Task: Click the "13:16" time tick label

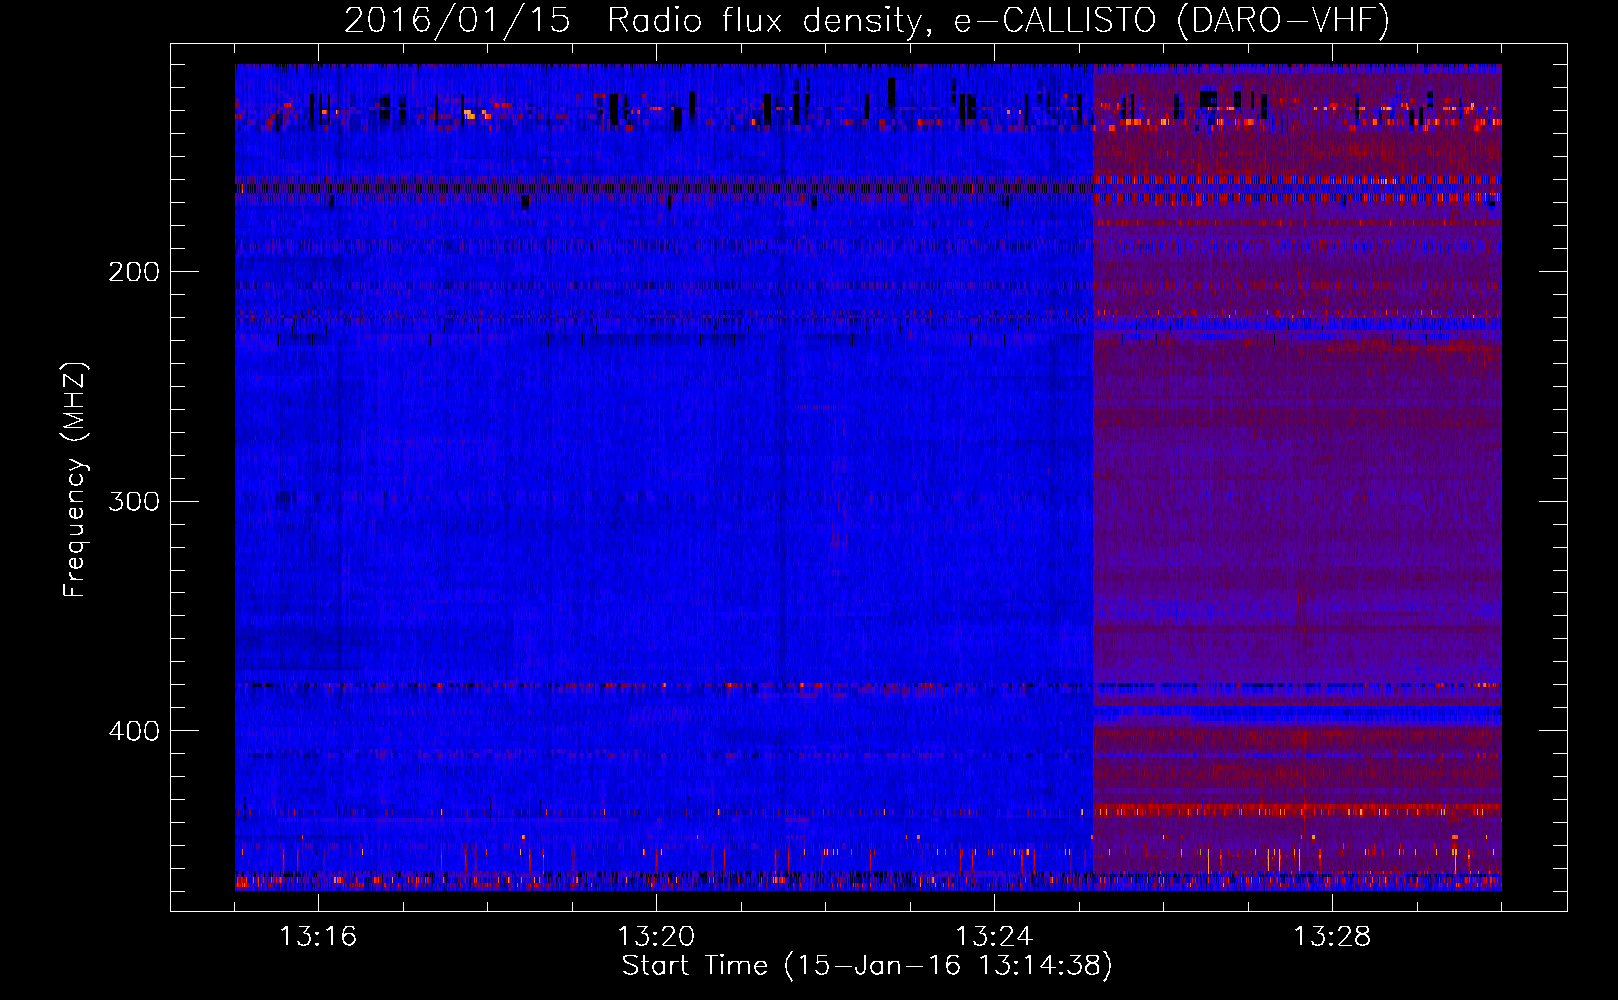Action: coord(318,937)
